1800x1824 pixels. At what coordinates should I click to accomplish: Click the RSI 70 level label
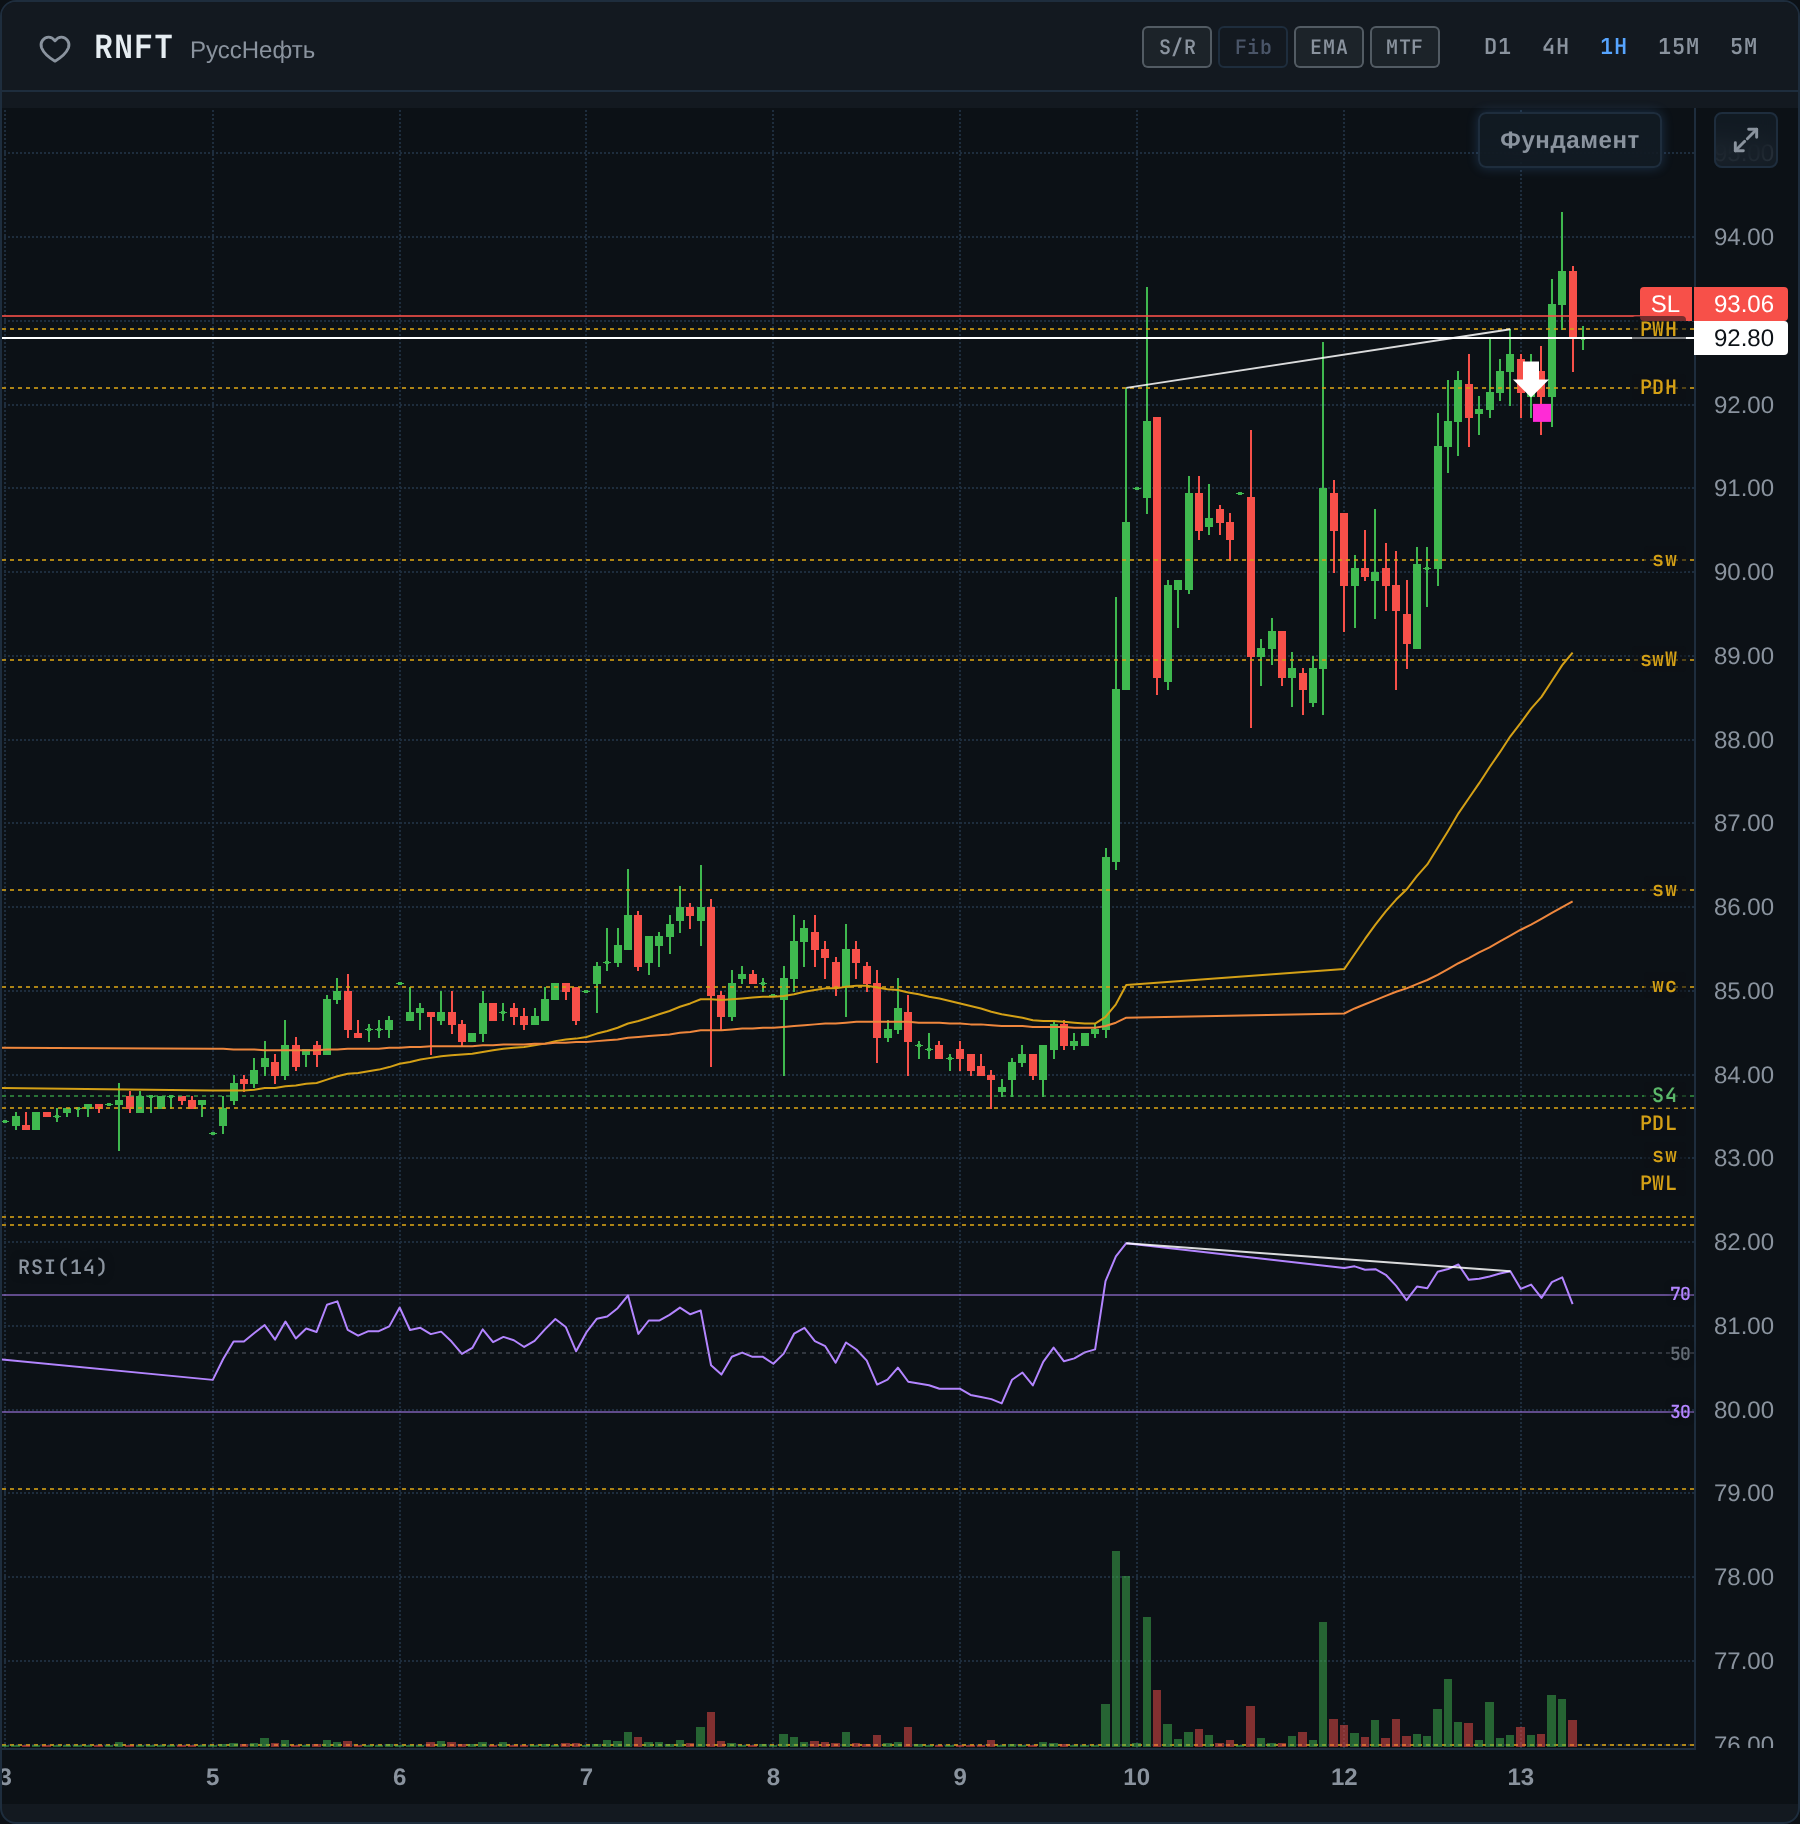coord(1680,1294)
